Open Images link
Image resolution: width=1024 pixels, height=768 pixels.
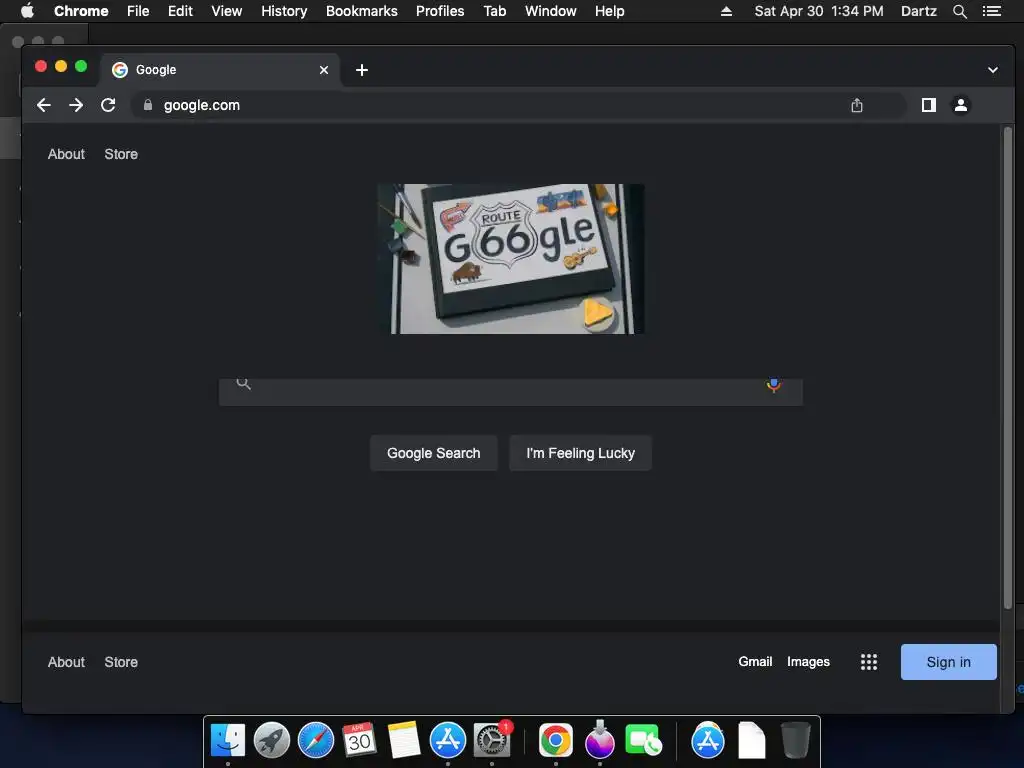[x=808, y=662]
